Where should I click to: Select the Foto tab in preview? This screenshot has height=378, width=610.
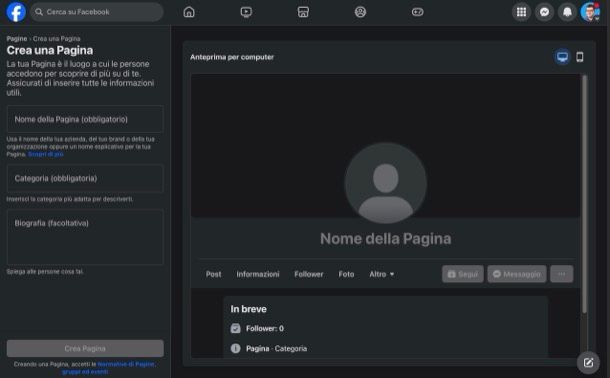point(346,274)
